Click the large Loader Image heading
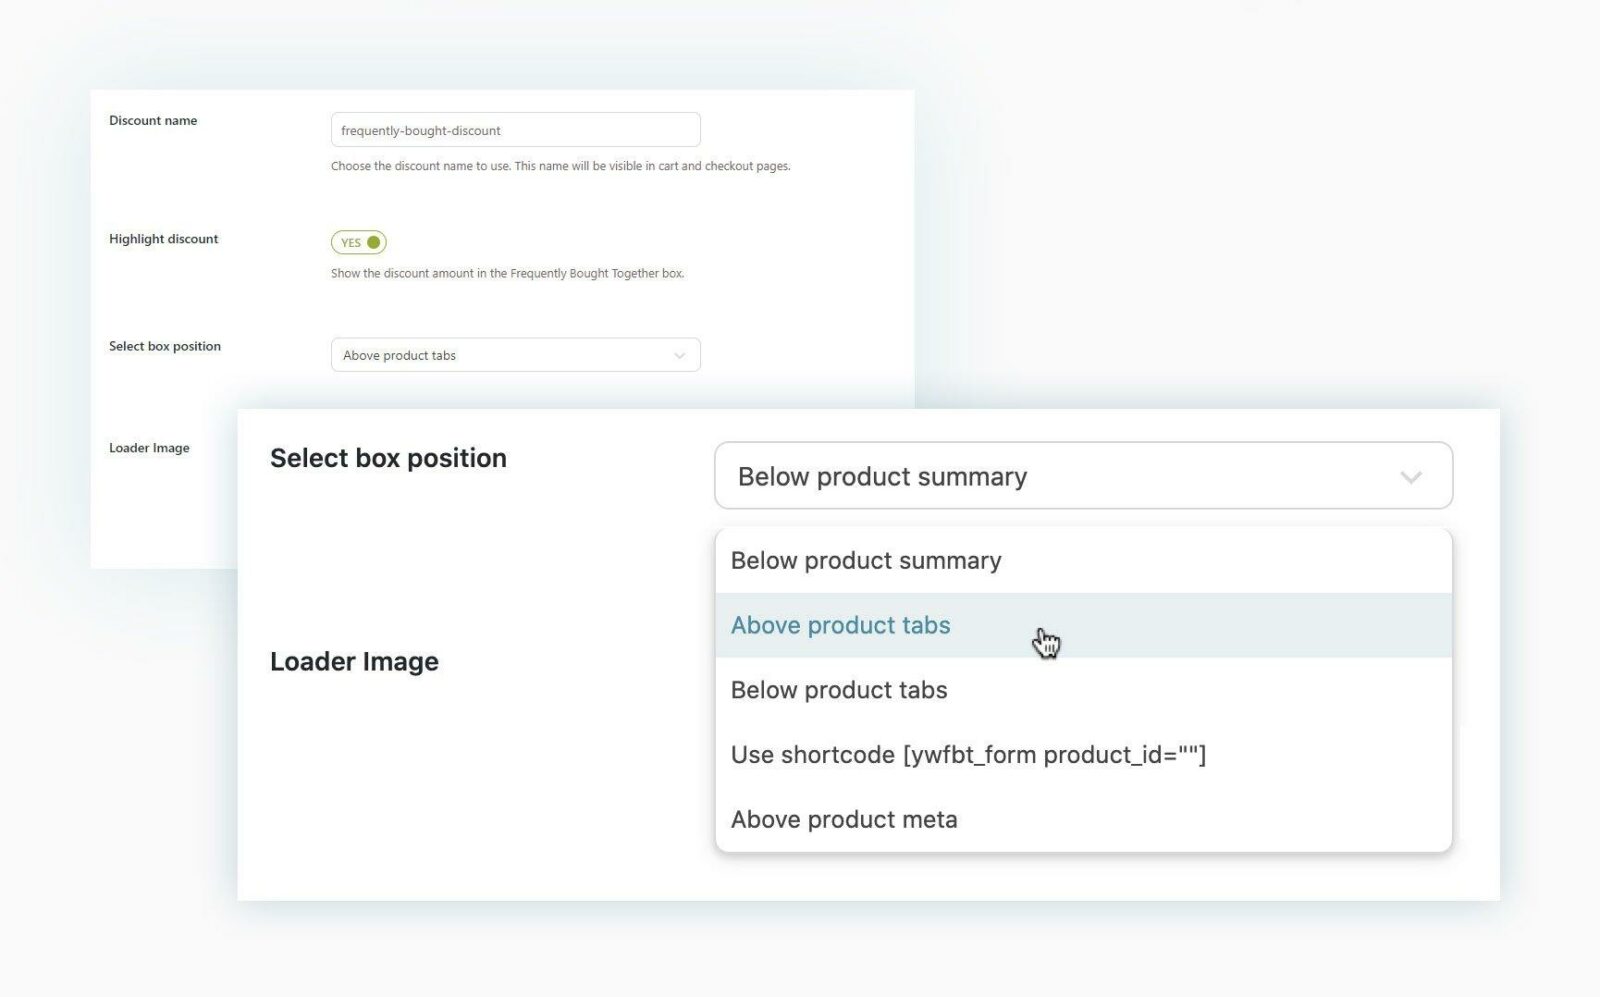Viewport: 1600px width, 997px height. click(x=354, y=661)
